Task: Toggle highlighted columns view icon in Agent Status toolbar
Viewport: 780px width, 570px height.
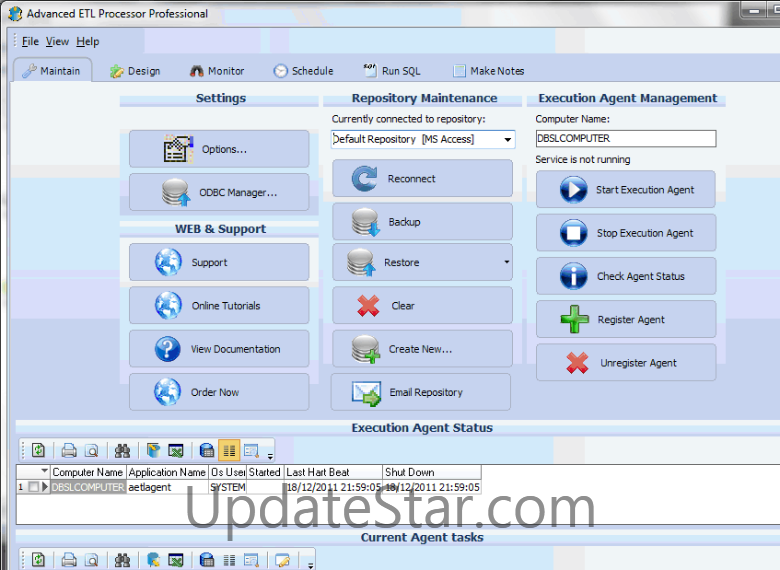Action: pyautogui.click(x=229, y=451)
